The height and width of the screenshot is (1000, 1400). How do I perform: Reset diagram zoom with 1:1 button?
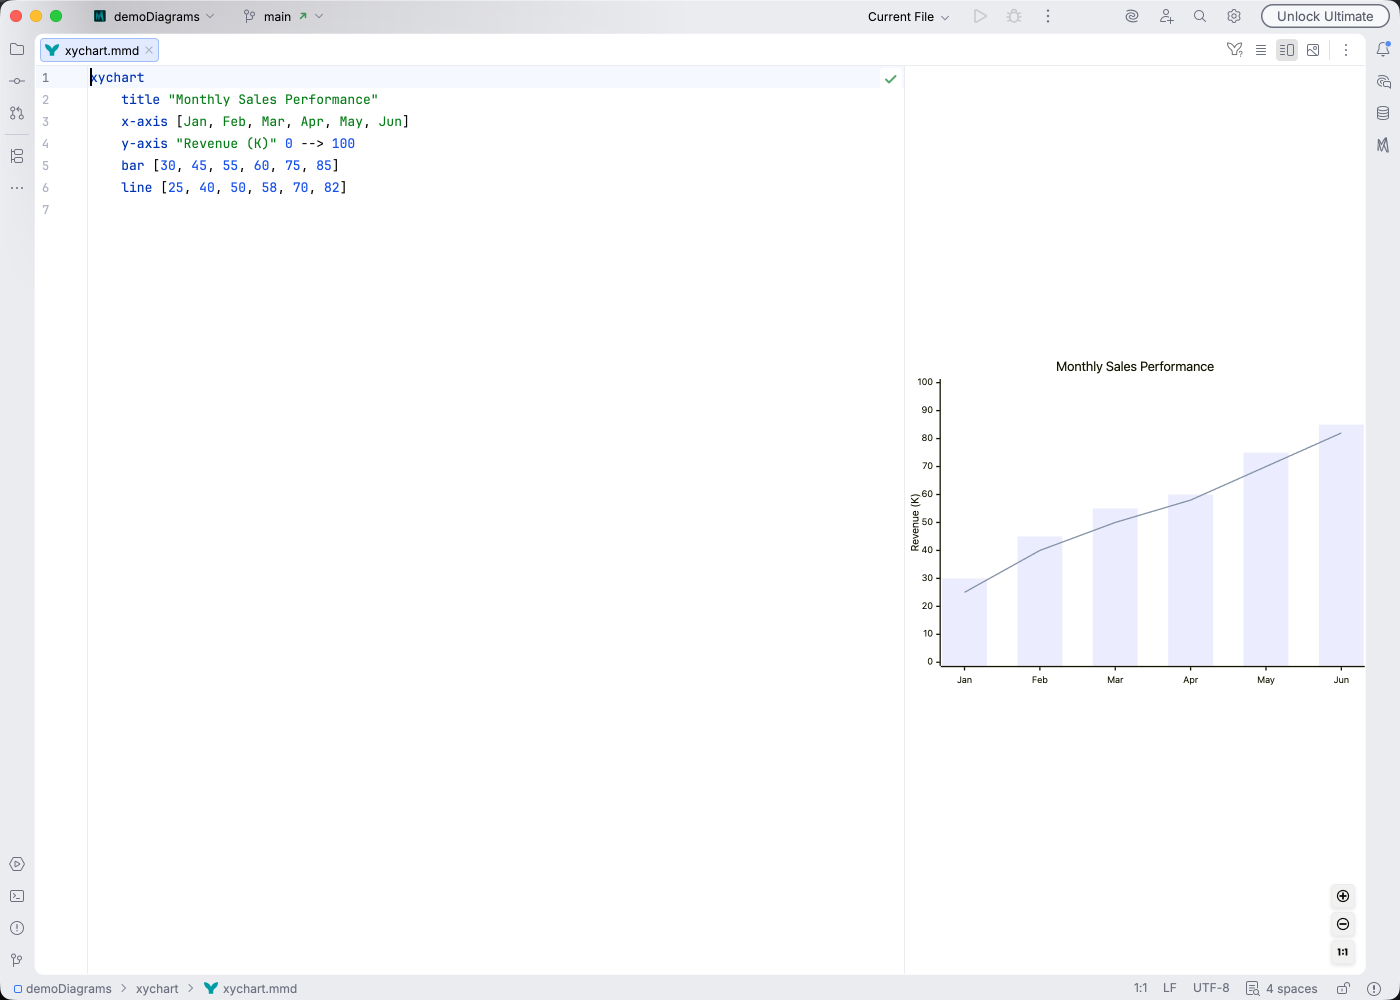click(1342, 952)
